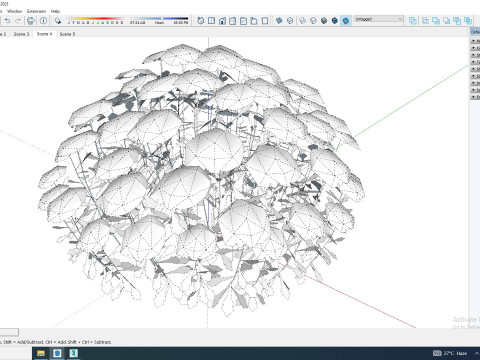Click the green S app taskbar icon

pyautogui.click(x=74, y=353)
